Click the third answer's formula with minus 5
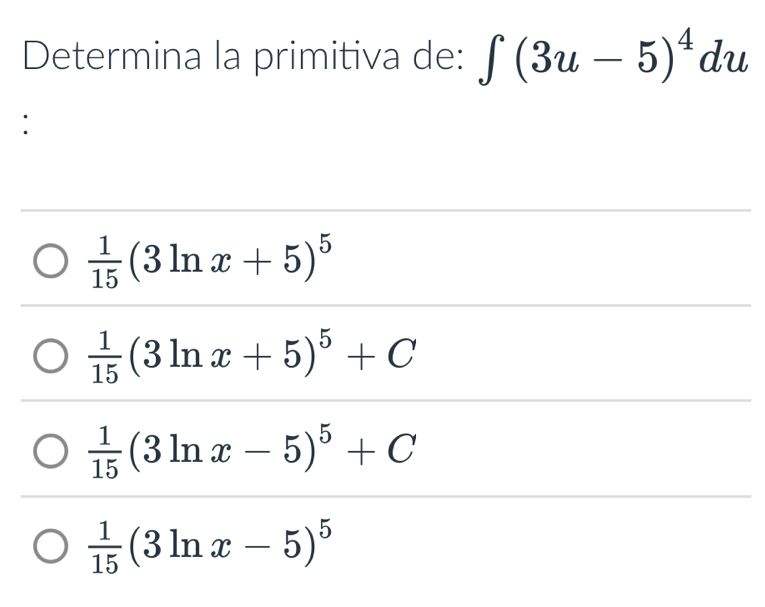Screen dimensions: 765x607 pyautogui.click(x=248, y=451)
